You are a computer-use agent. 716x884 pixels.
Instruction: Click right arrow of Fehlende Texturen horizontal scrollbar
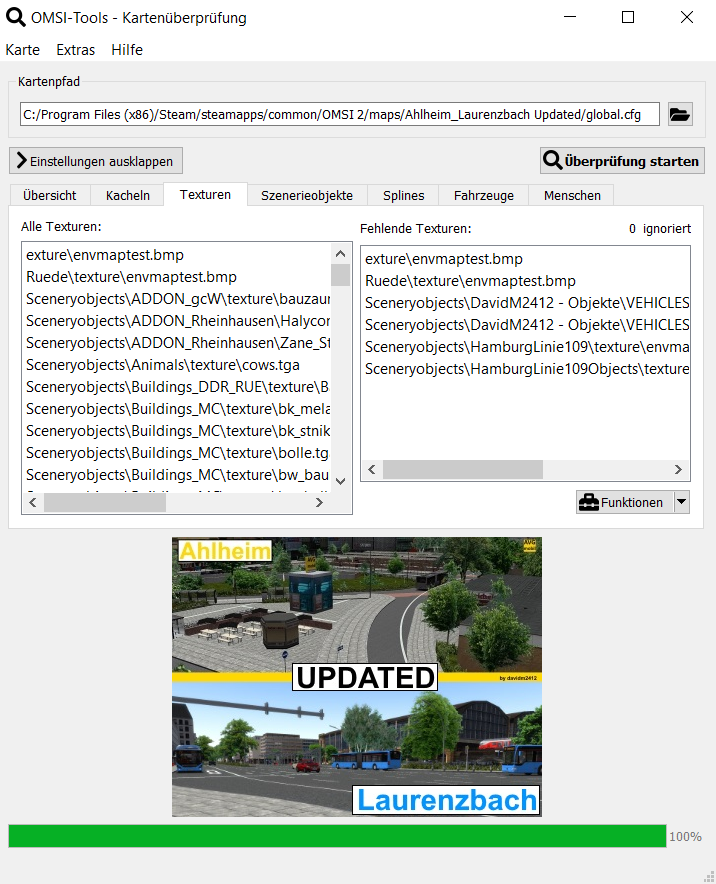680,469
